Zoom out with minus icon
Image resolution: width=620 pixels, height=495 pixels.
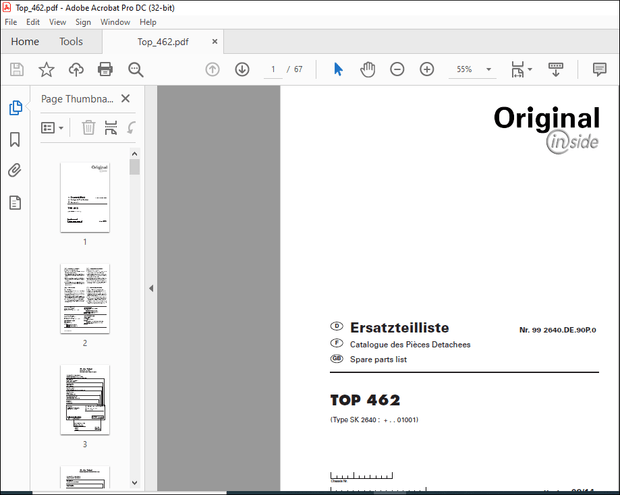pyautogui.click(x=397, y=70)
